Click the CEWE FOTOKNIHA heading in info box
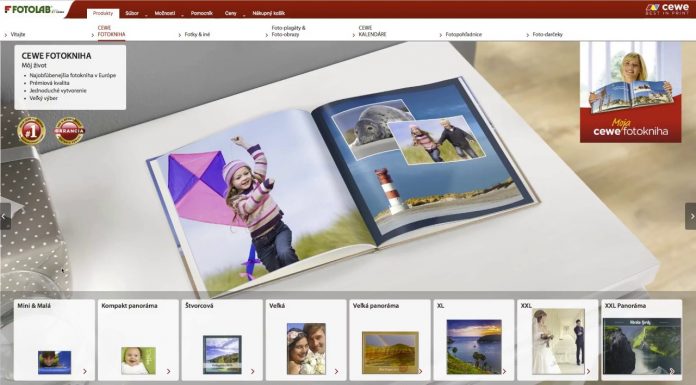This screenshot has width=696, height=385. click(56, 56)
